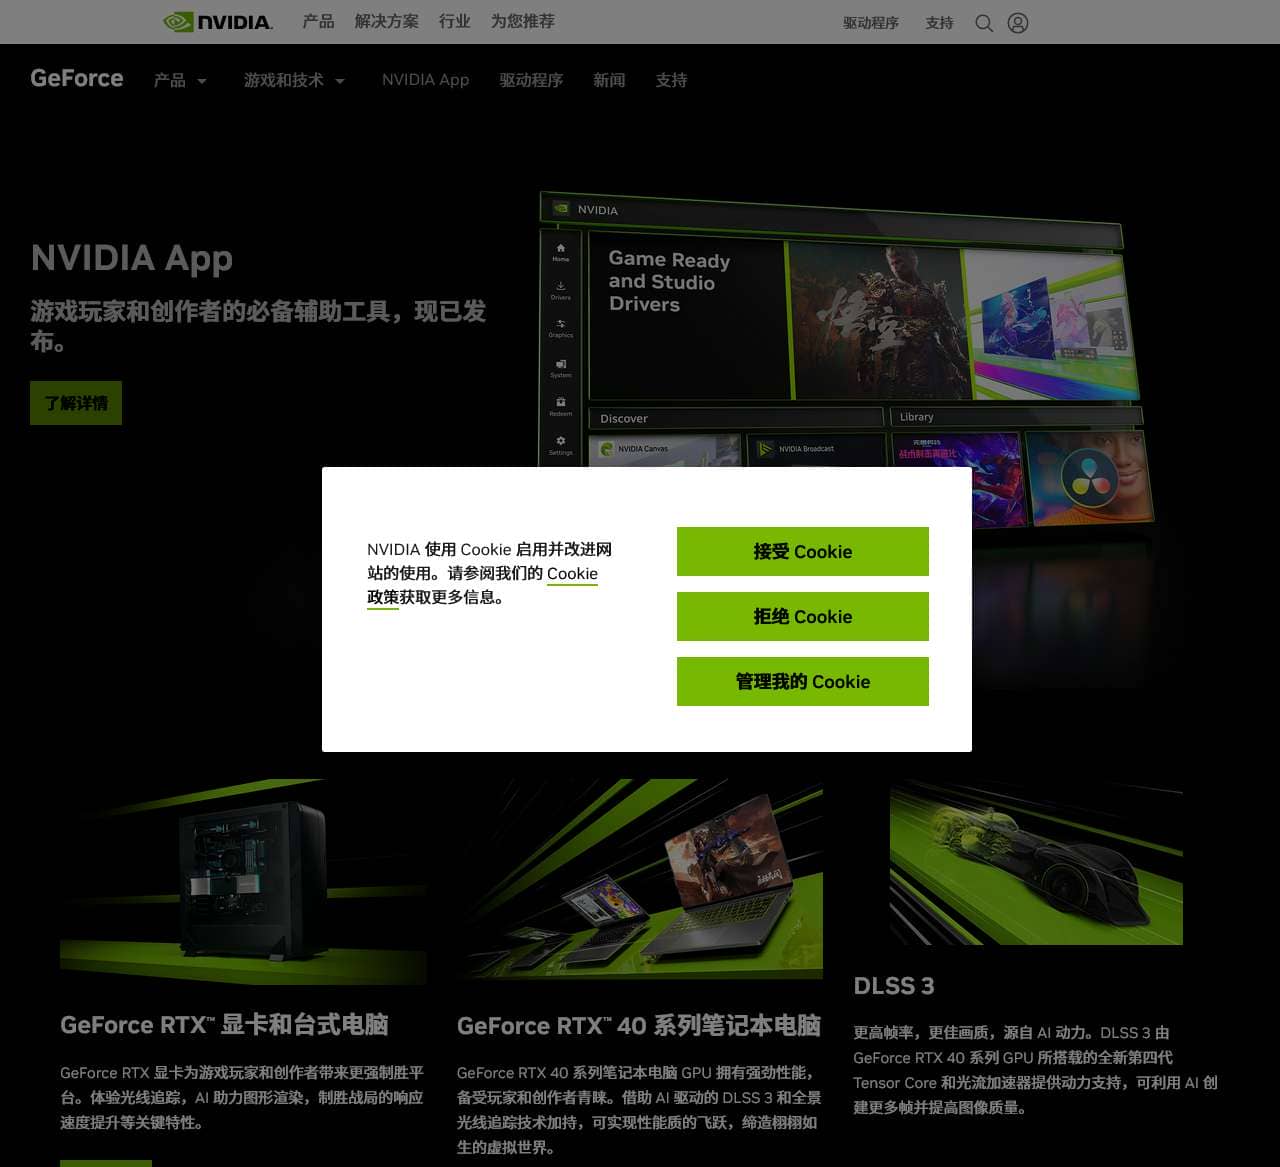Go to 支持 link in top bar
The height and width of the screenshot is (1167, 1280).
939,23
